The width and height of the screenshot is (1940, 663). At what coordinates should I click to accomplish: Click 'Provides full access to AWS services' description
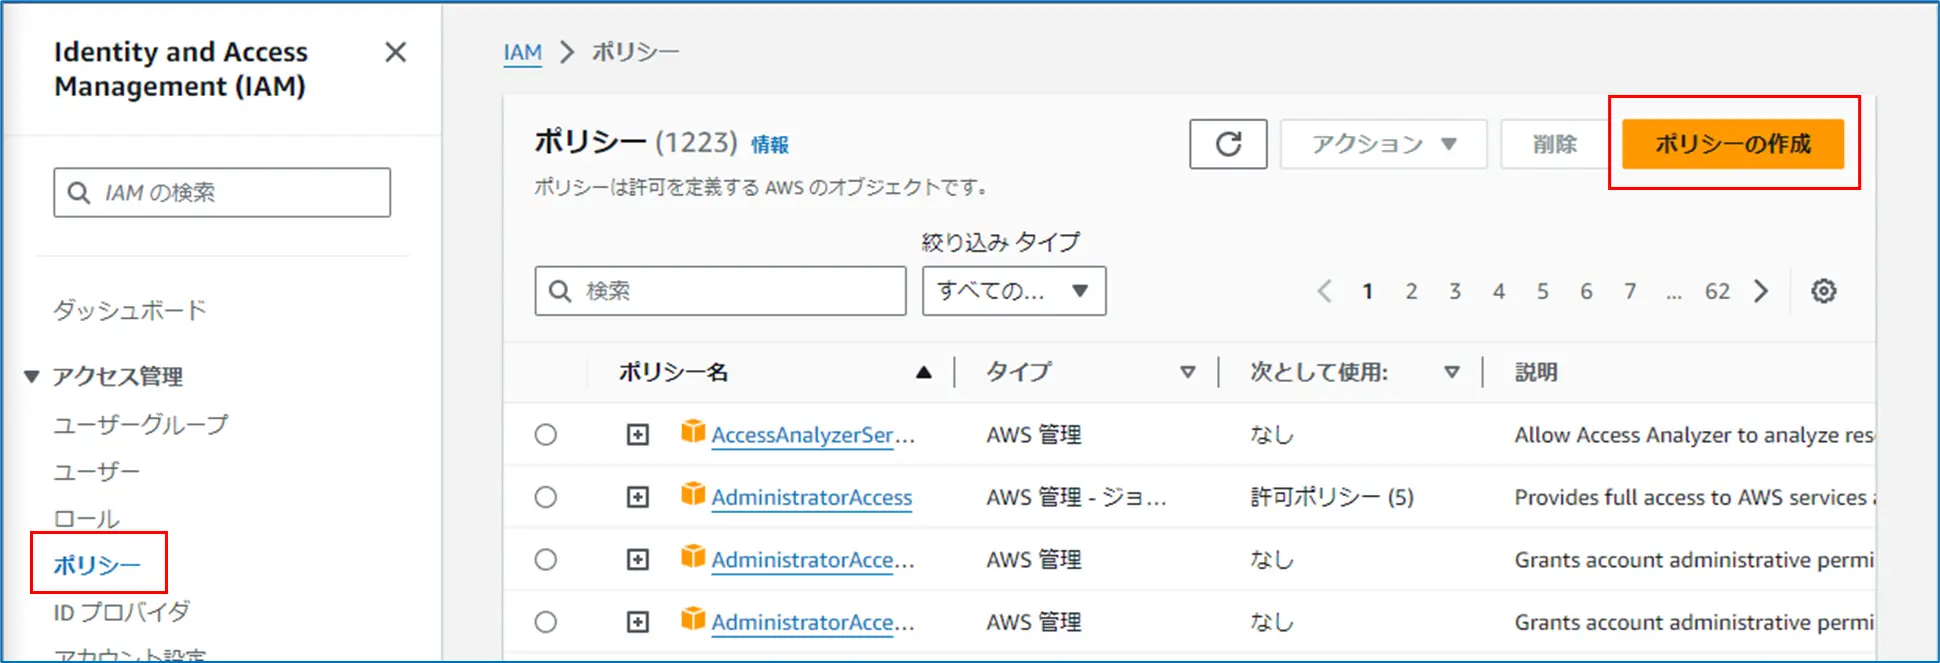[1694, 497]
